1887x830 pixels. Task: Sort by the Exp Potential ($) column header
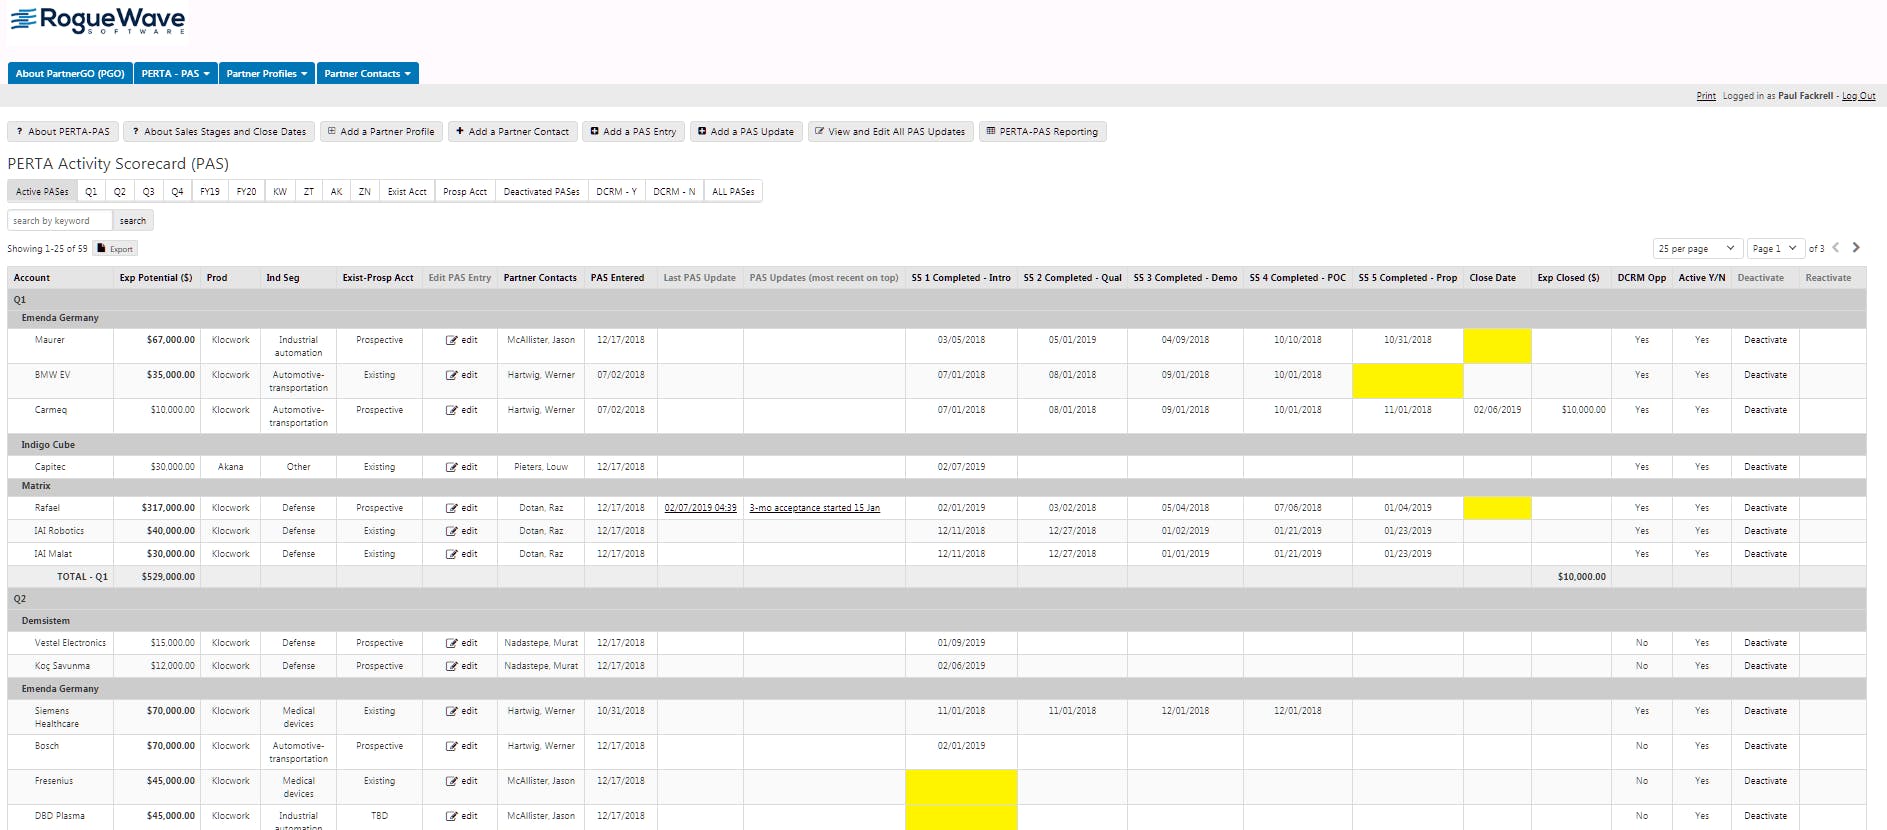click(156, 278)
